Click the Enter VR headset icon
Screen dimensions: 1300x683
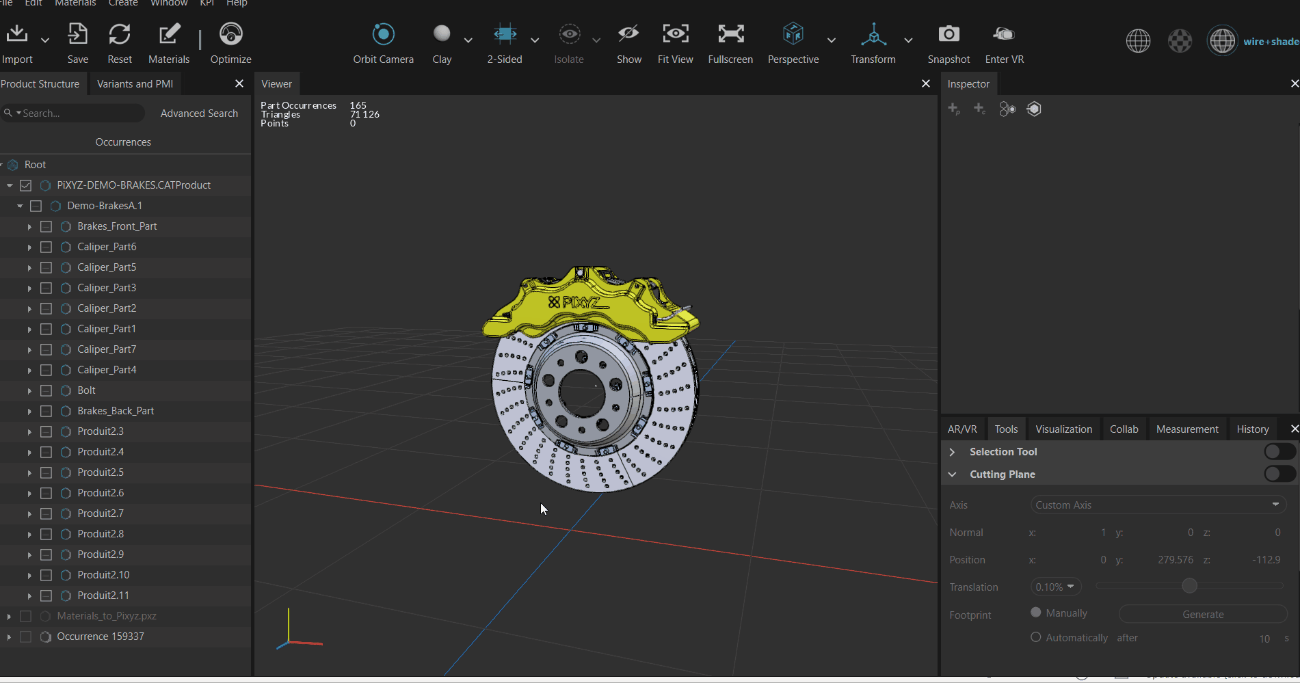pyautogui.click(x=1004, y=34)
